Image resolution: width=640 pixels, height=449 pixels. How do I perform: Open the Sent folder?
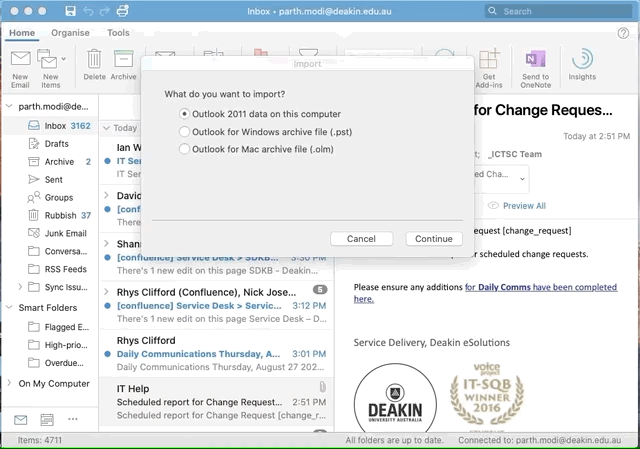[x=51, y=180]
